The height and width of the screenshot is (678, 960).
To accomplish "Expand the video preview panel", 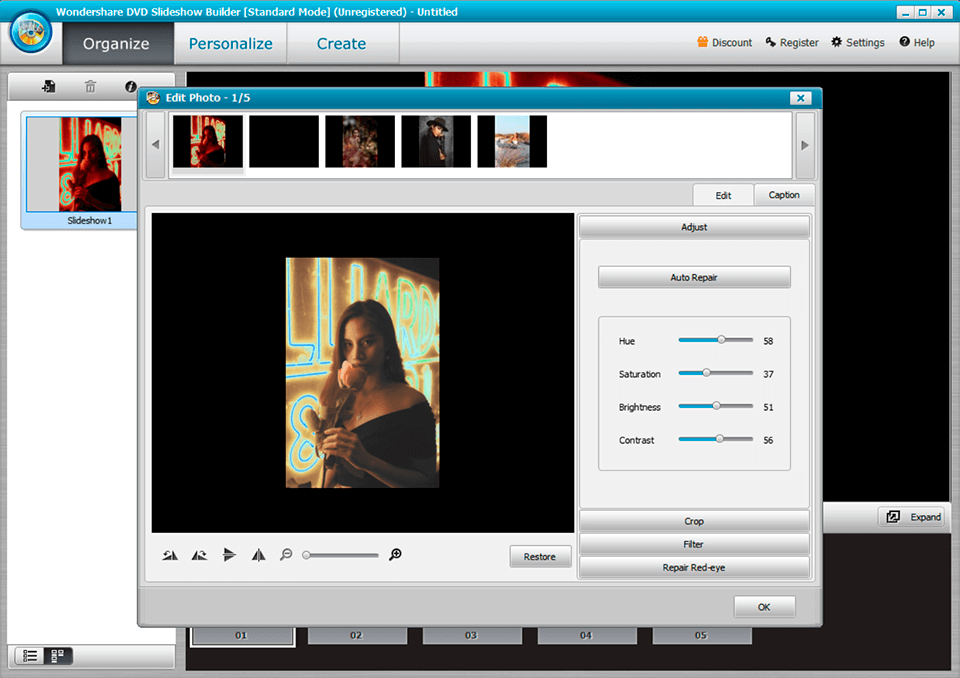I will coord(911,517).
